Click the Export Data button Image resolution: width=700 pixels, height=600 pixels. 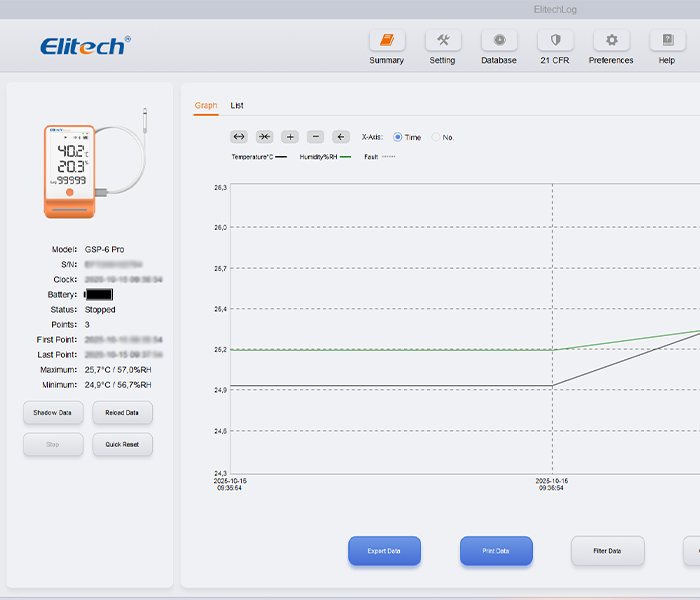pos(384,551)
